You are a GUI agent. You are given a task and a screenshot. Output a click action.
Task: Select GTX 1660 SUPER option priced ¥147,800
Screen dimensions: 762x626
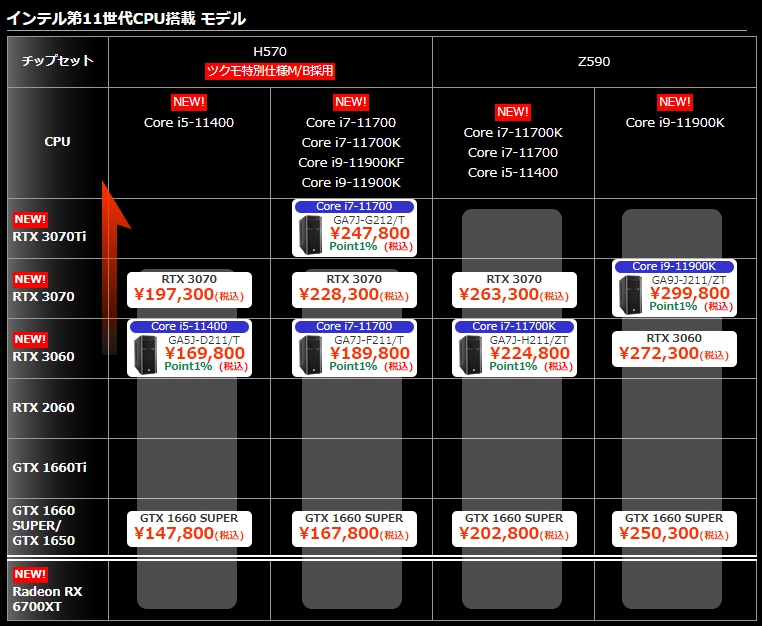point(189,529)
